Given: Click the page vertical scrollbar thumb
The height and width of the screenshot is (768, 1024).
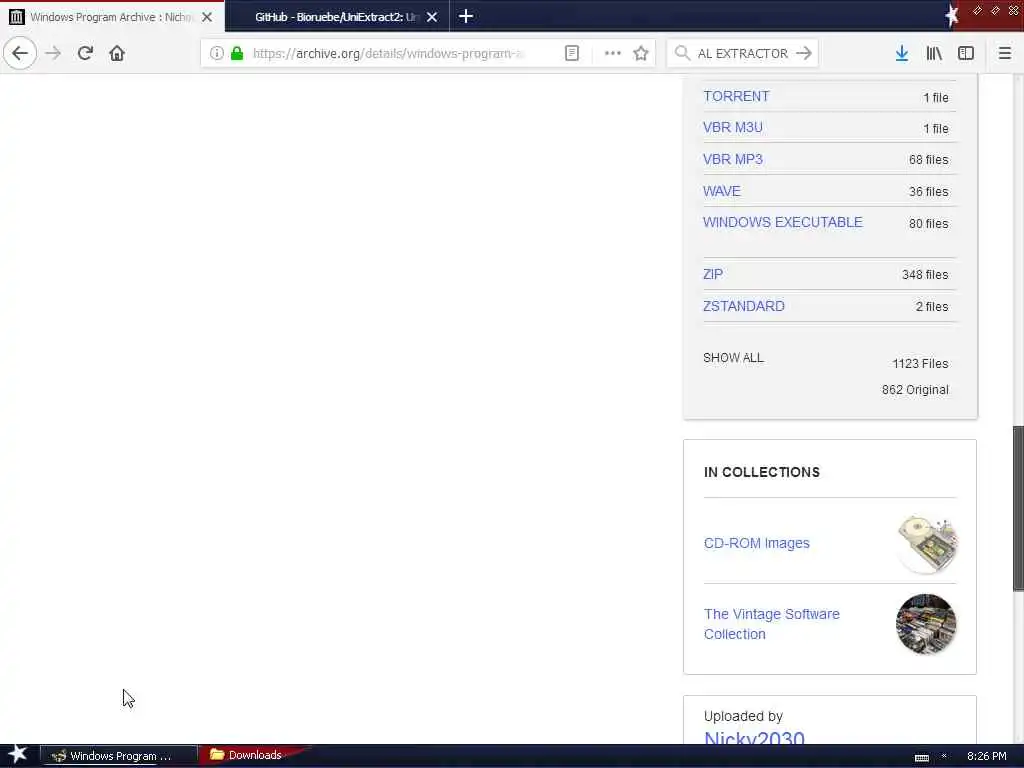Looking at the screenshot, I should tap(1018, 508).
